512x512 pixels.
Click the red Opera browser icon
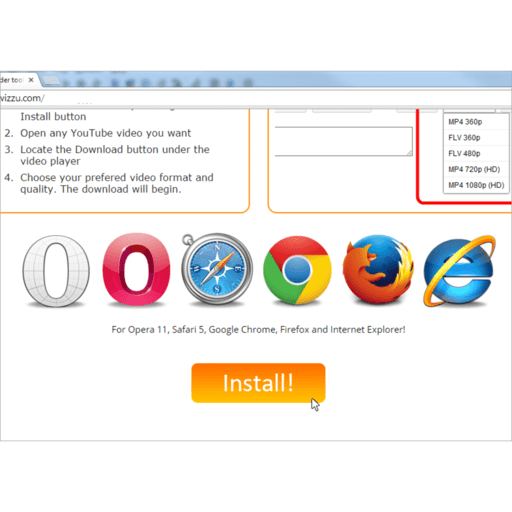point(136,269)
